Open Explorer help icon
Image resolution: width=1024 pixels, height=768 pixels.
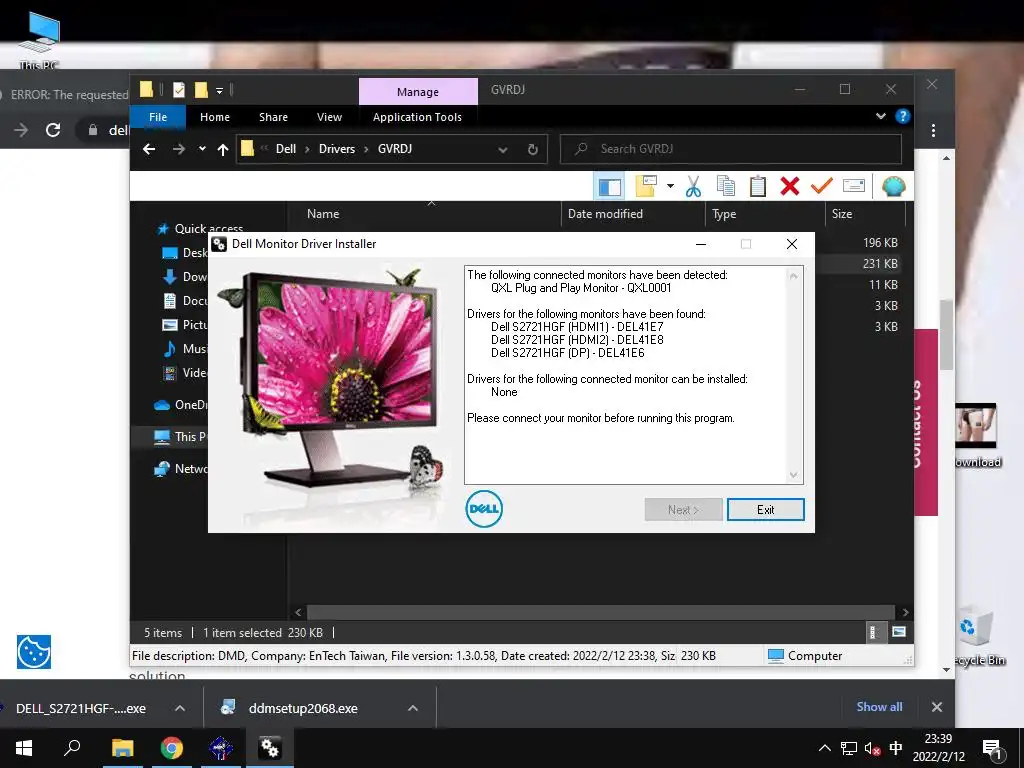[903, 116]
